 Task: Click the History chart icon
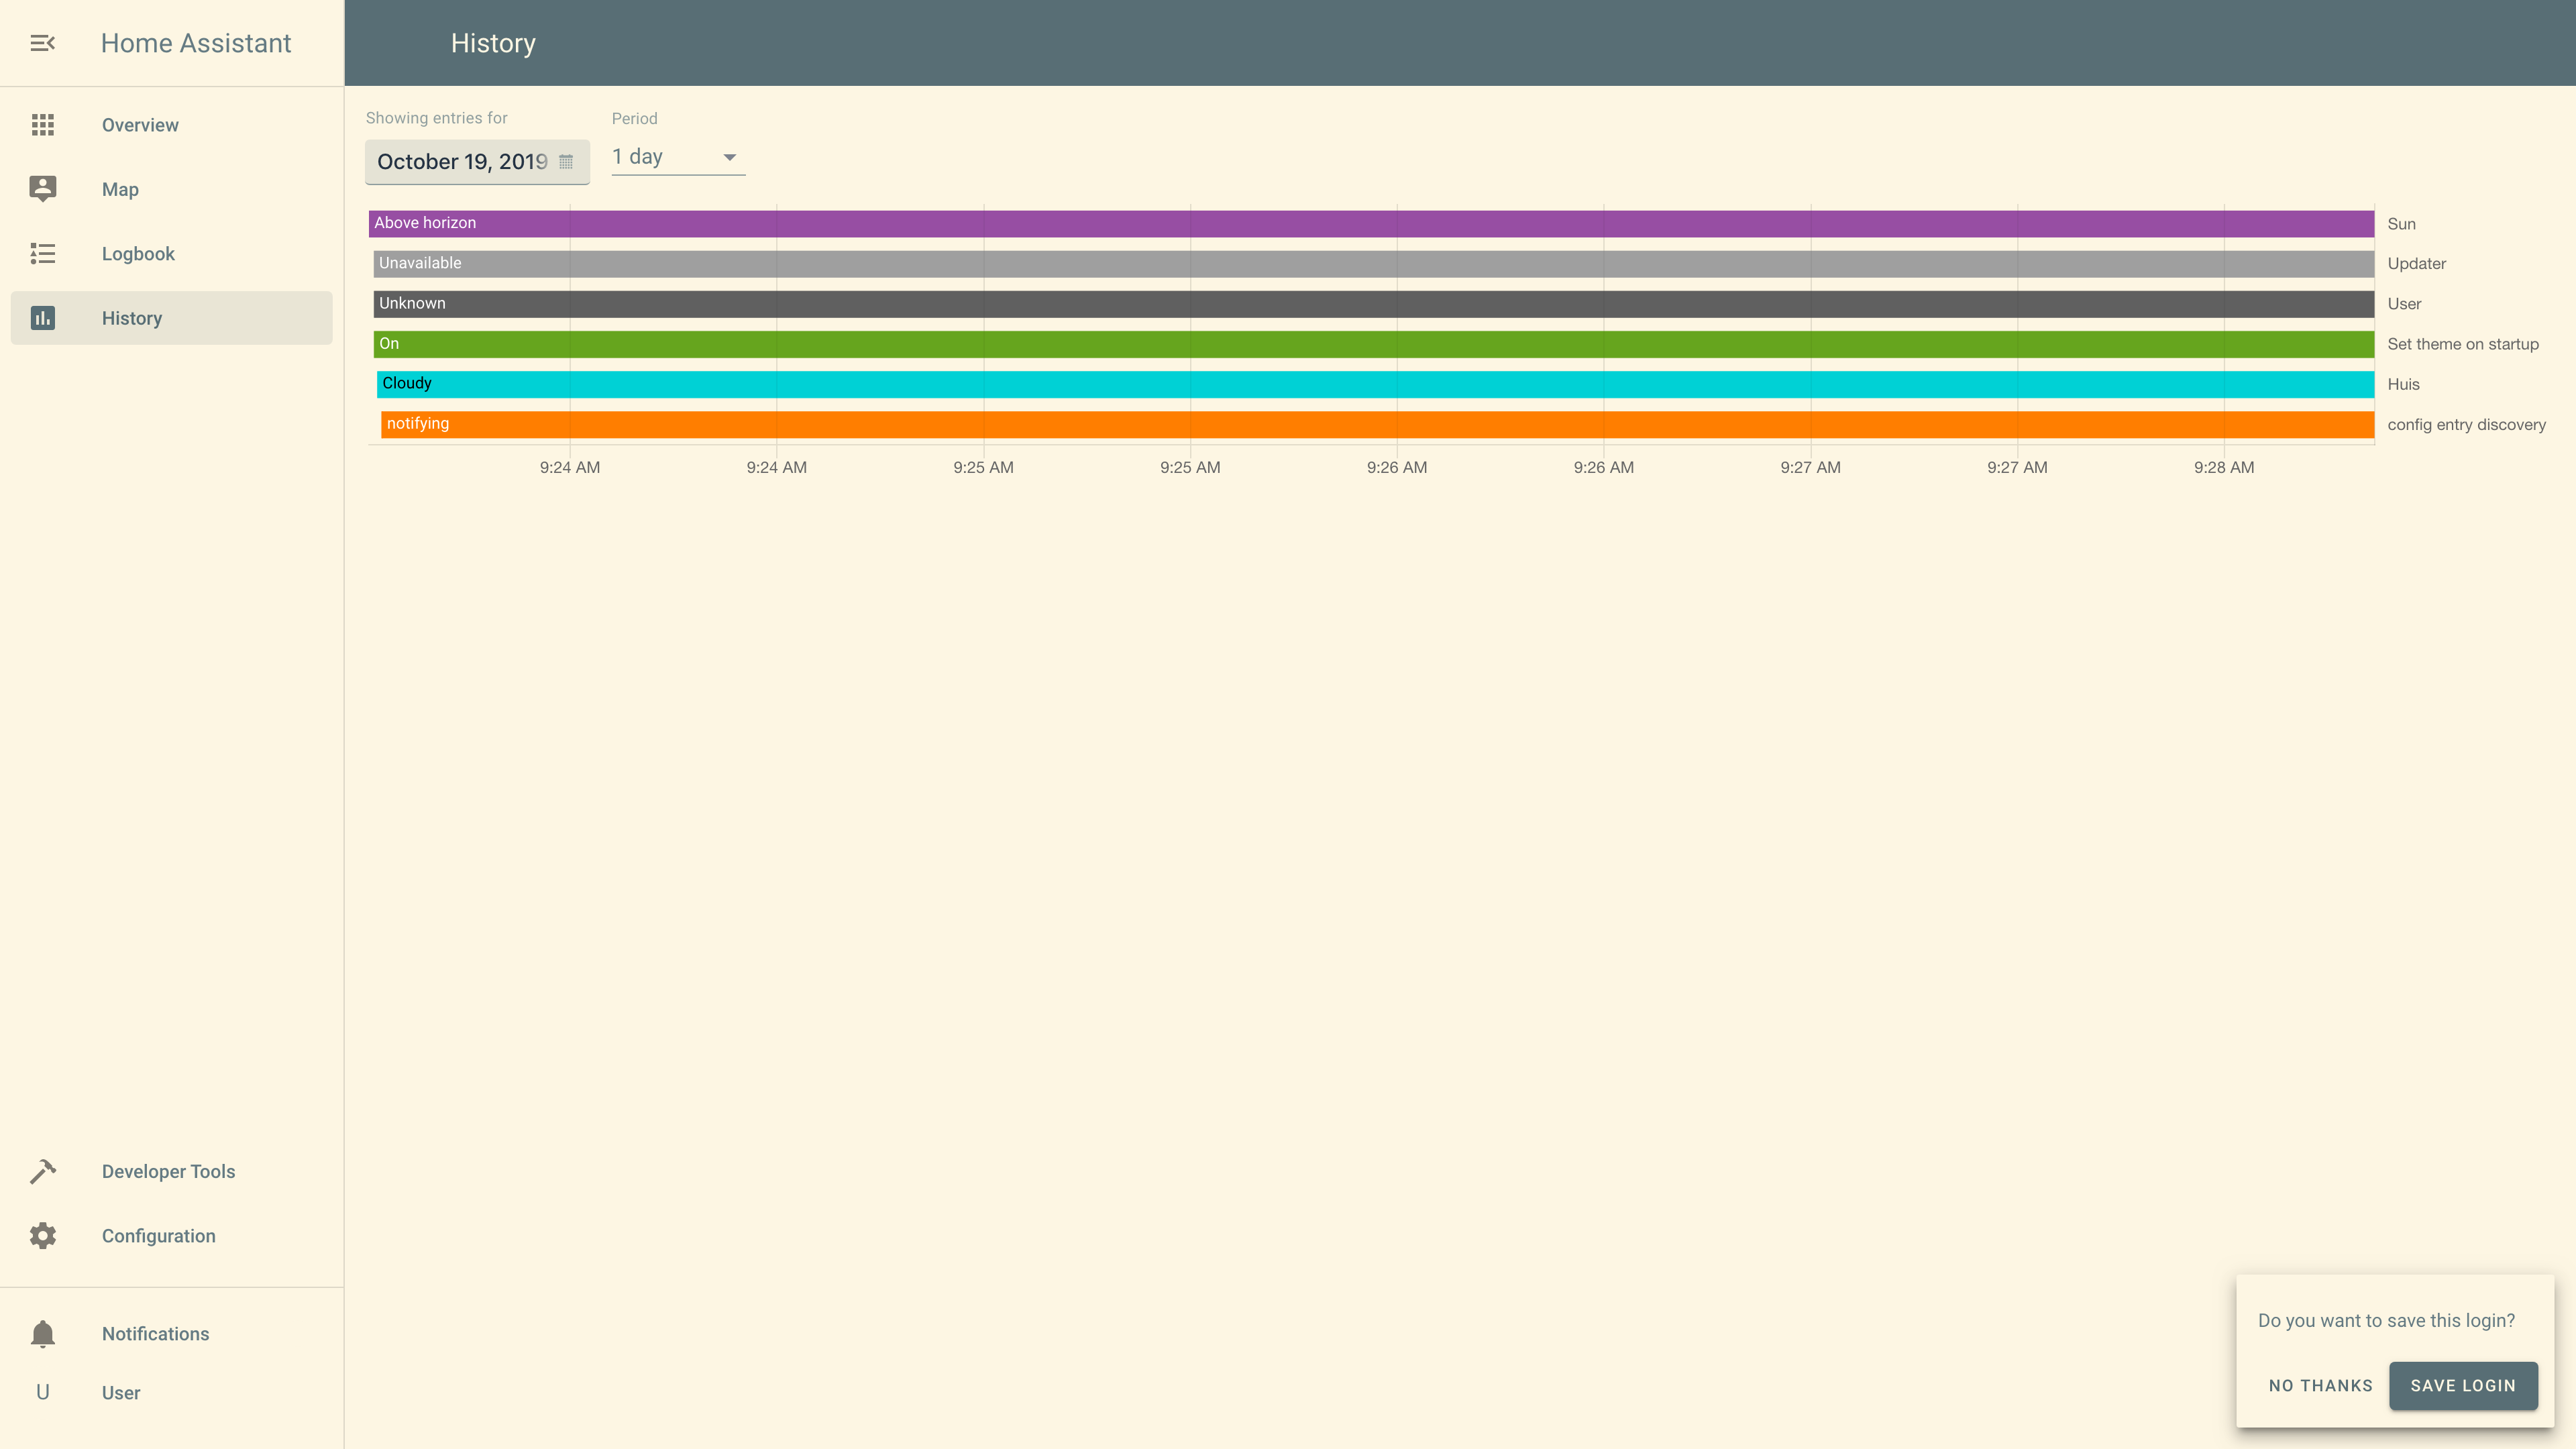42,318
